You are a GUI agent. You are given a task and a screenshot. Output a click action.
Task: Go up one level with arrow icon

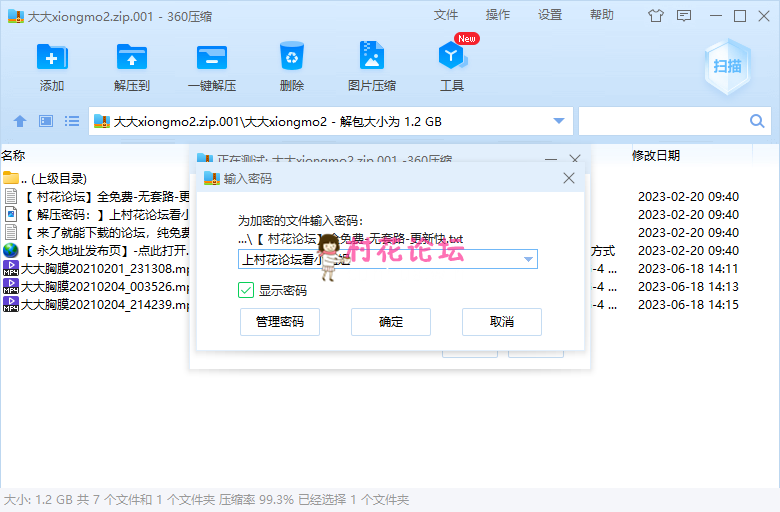pyautogui.click(x=20, y=121)
